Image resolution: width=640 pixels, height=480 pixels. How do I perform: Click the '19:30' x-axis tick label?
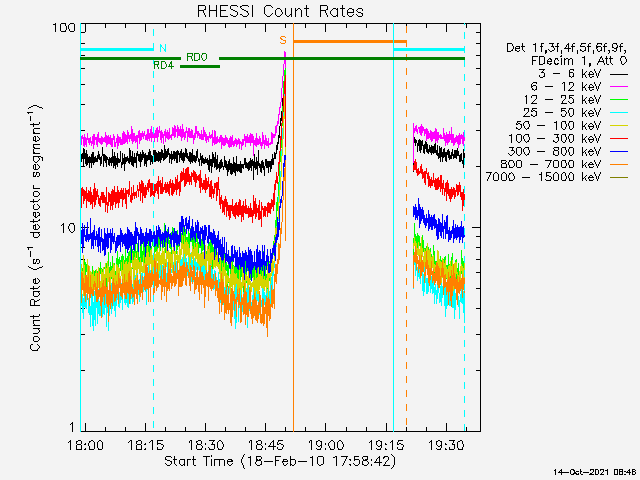[x=446, y=445]
